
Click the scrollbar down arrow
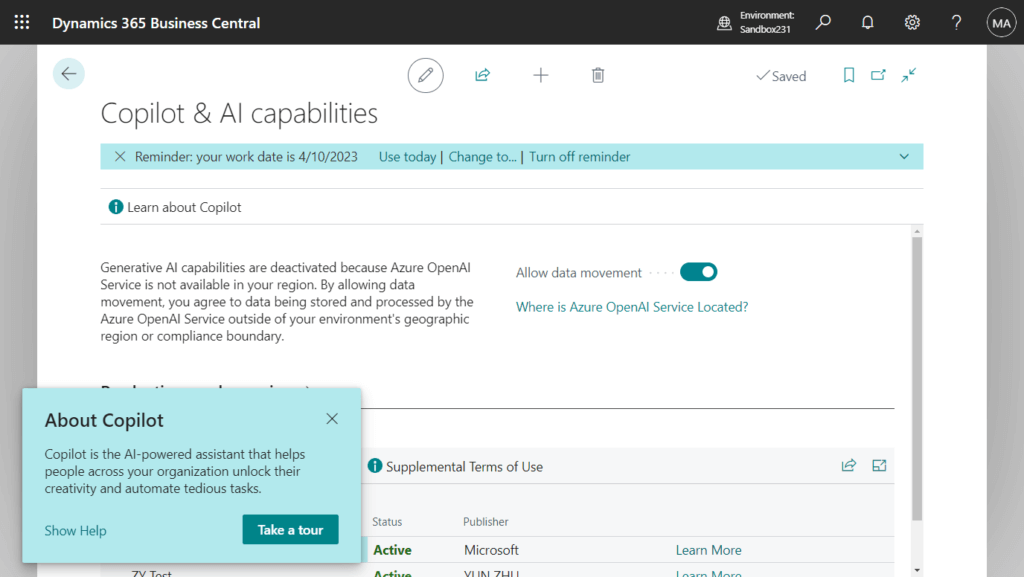click(x=917, y=570)
